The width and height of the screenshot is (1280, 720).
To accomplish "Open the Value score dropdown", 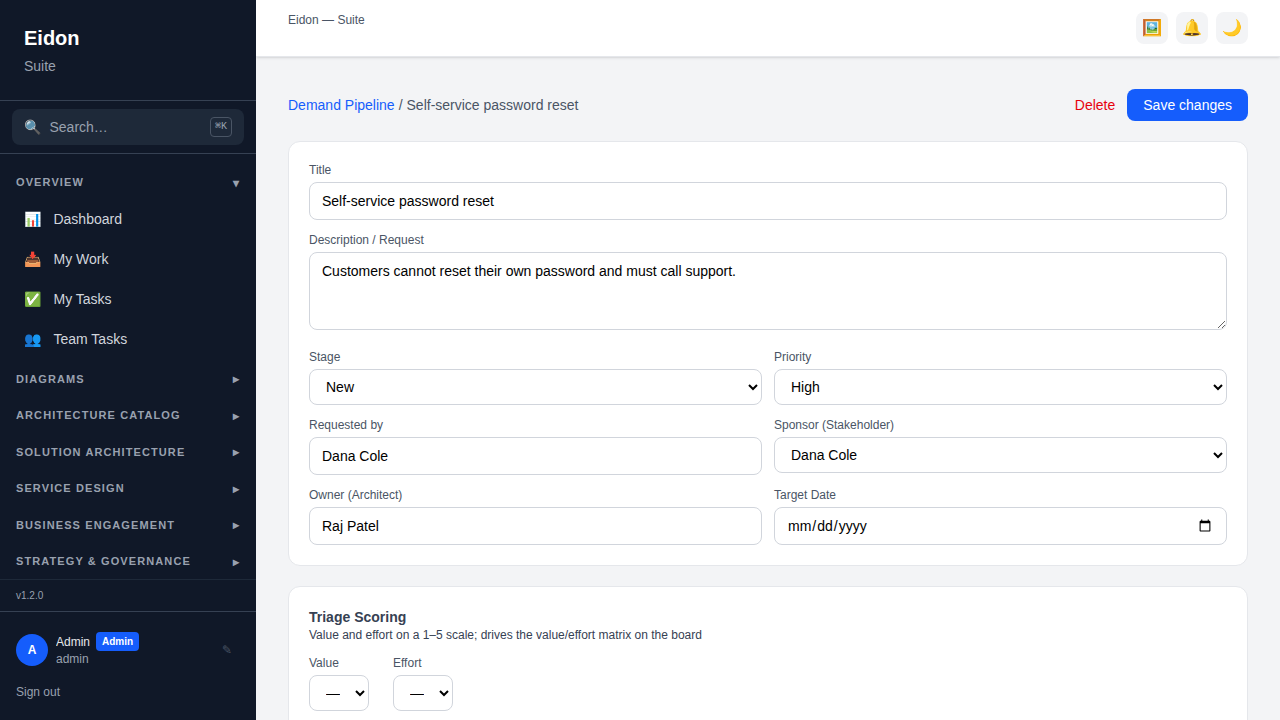I will [x=339, y=693].
